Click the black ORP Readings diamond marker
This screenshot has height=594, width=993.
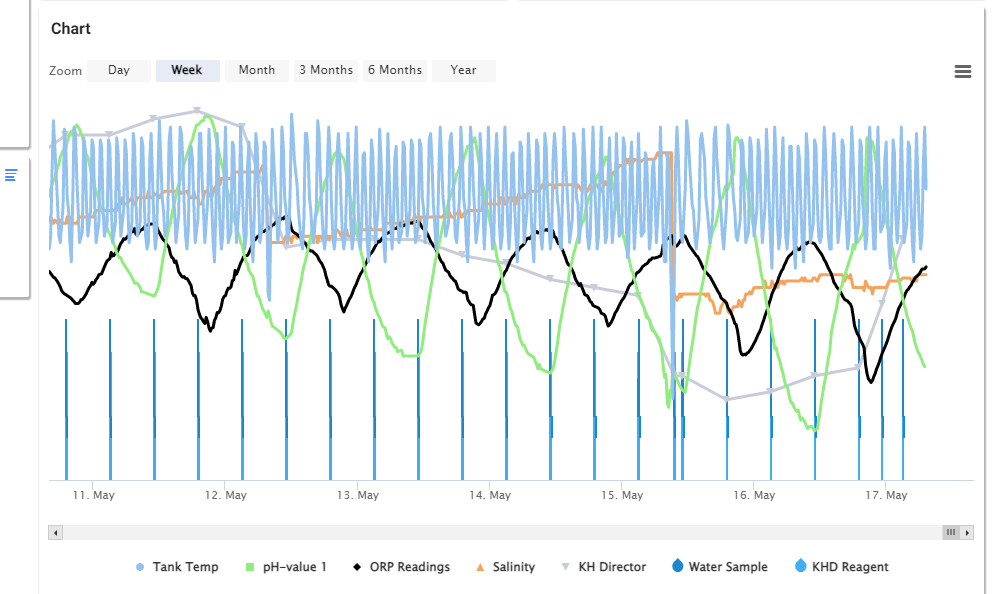point(357,567)
